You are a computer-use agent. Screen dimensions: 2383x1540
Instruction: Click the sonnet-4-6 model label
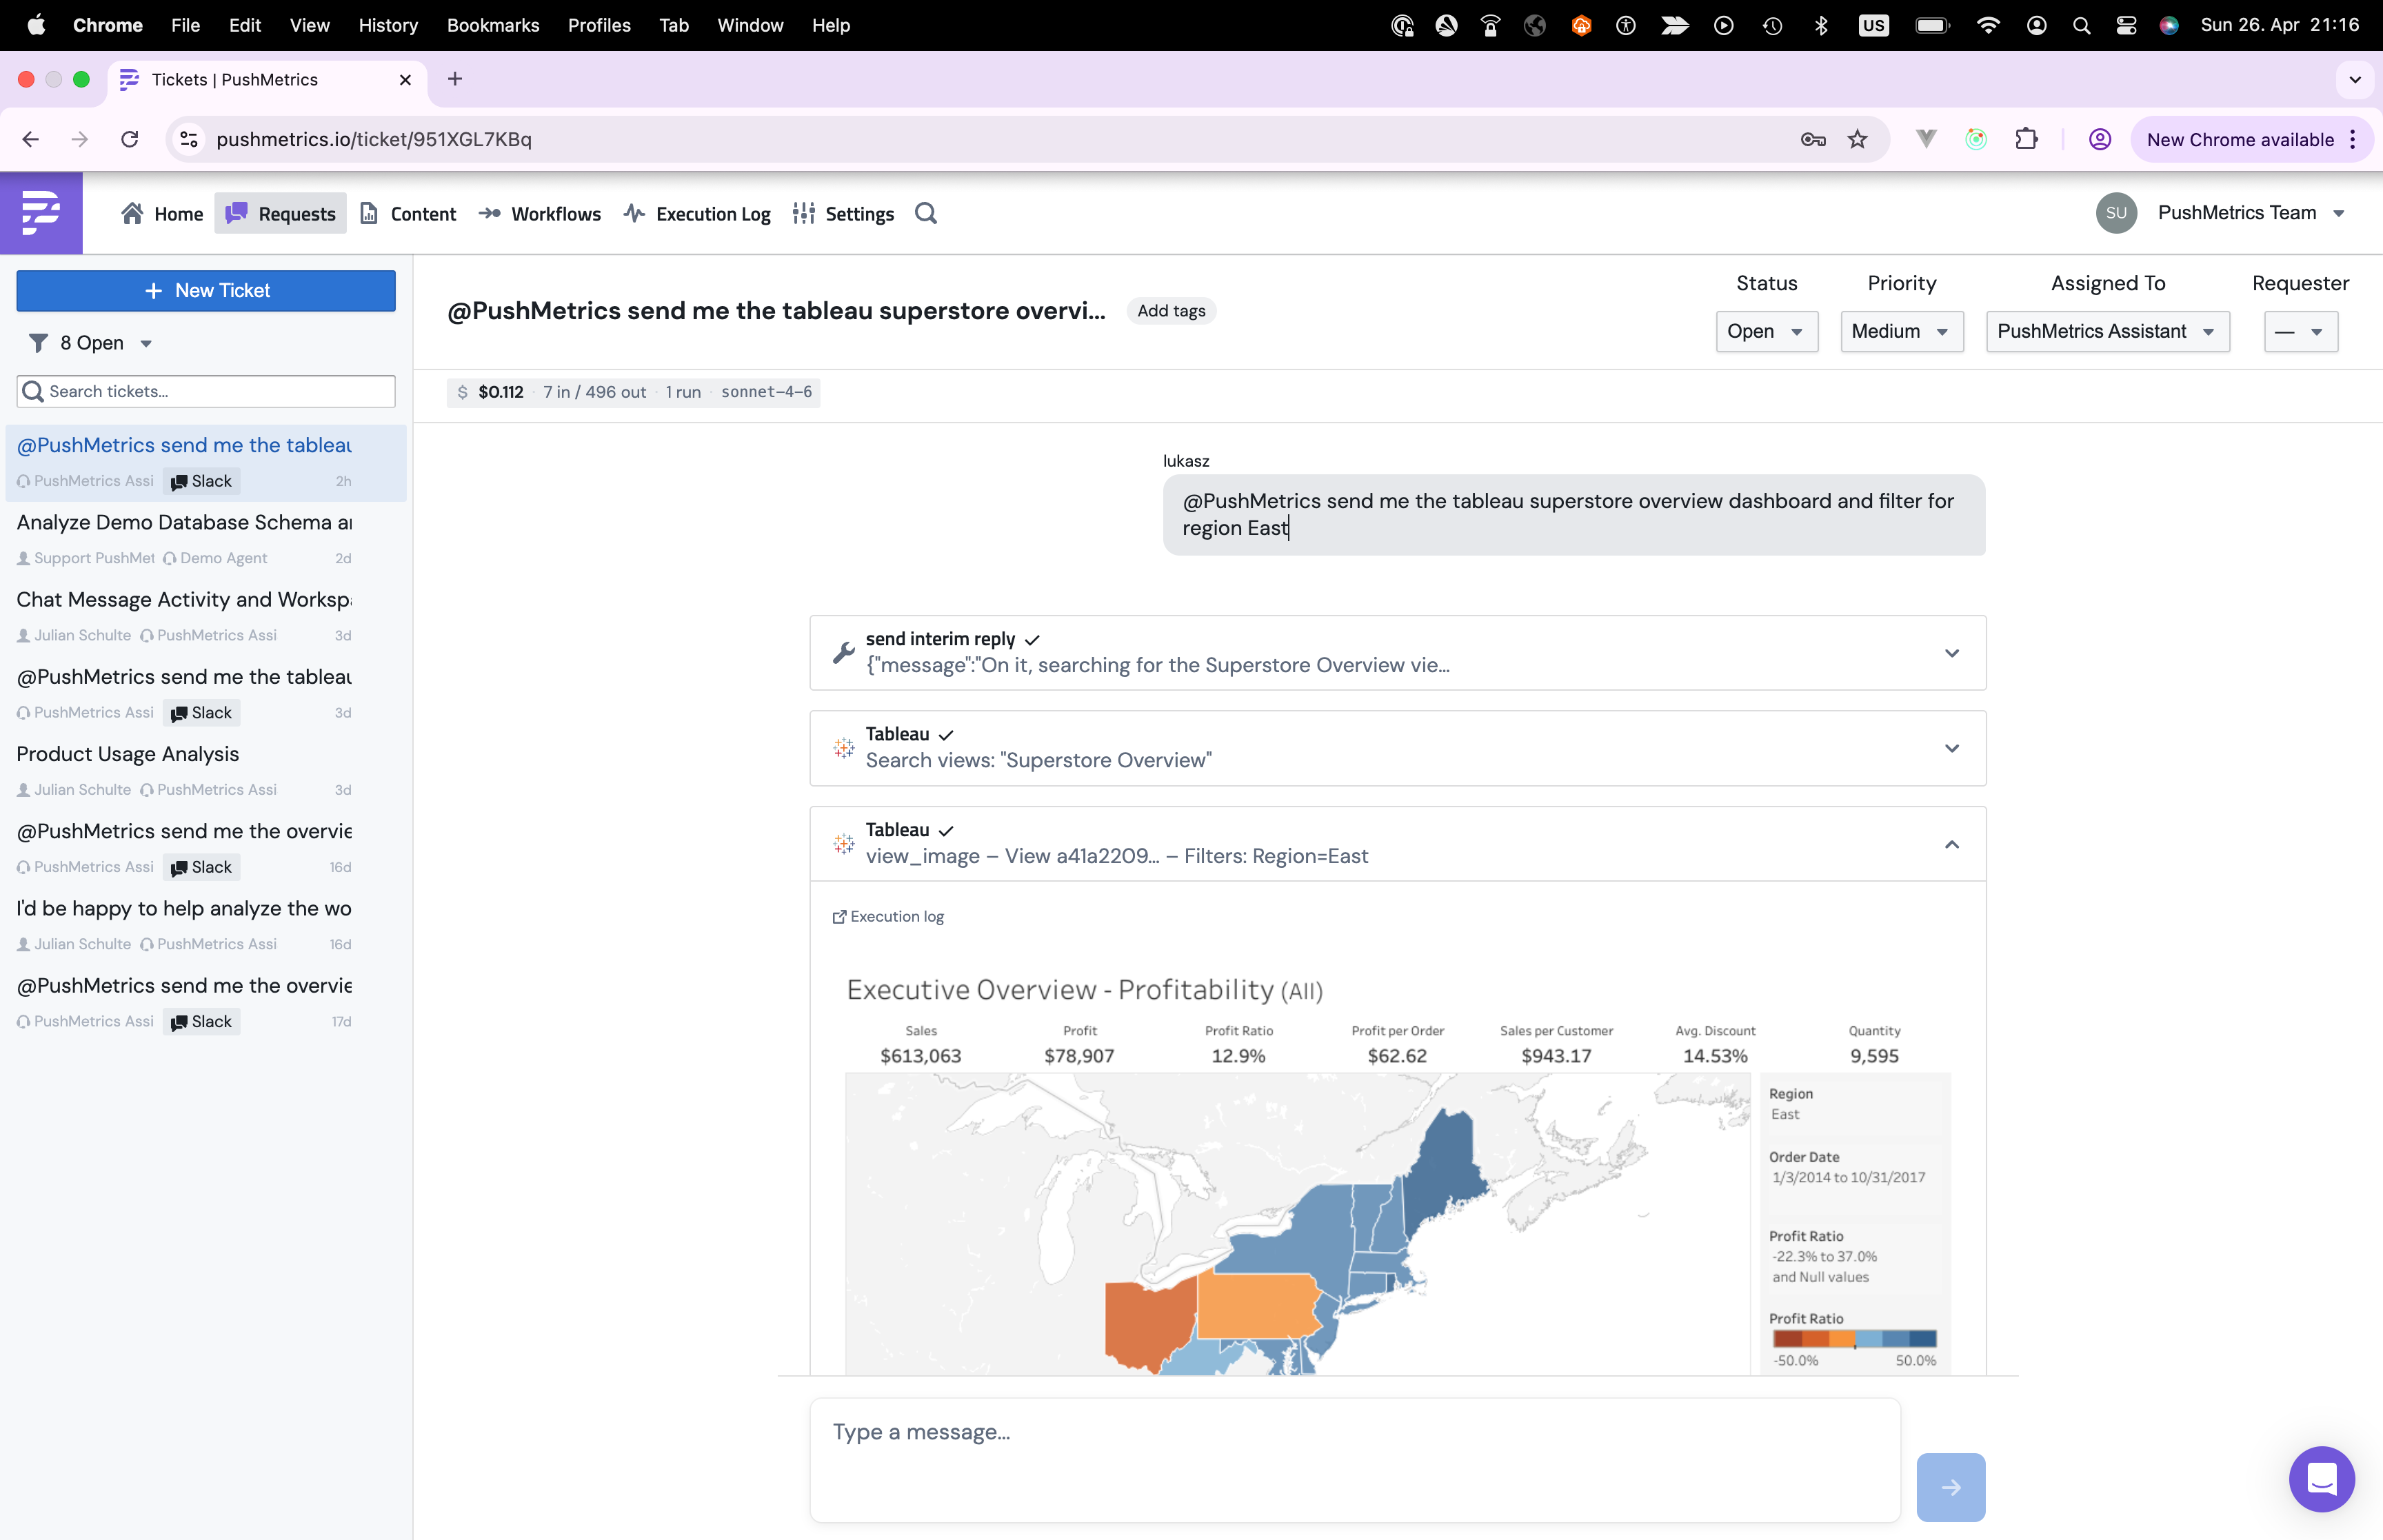point(766,392)
